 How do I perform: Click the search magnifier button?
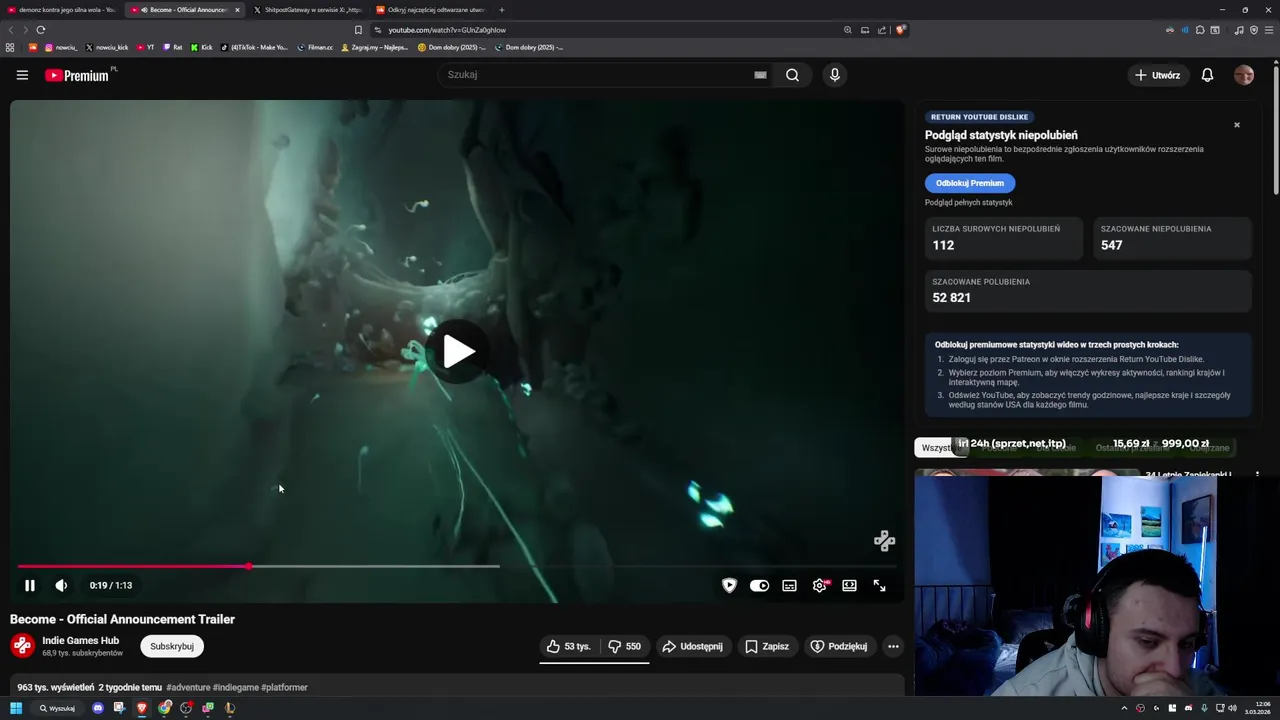(x=792, y=75)
